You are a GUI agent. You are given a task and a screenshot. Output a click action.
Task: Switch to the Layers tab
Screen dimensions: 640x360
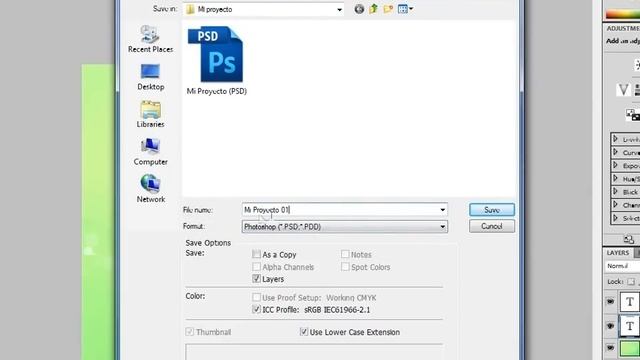point(618,253)
